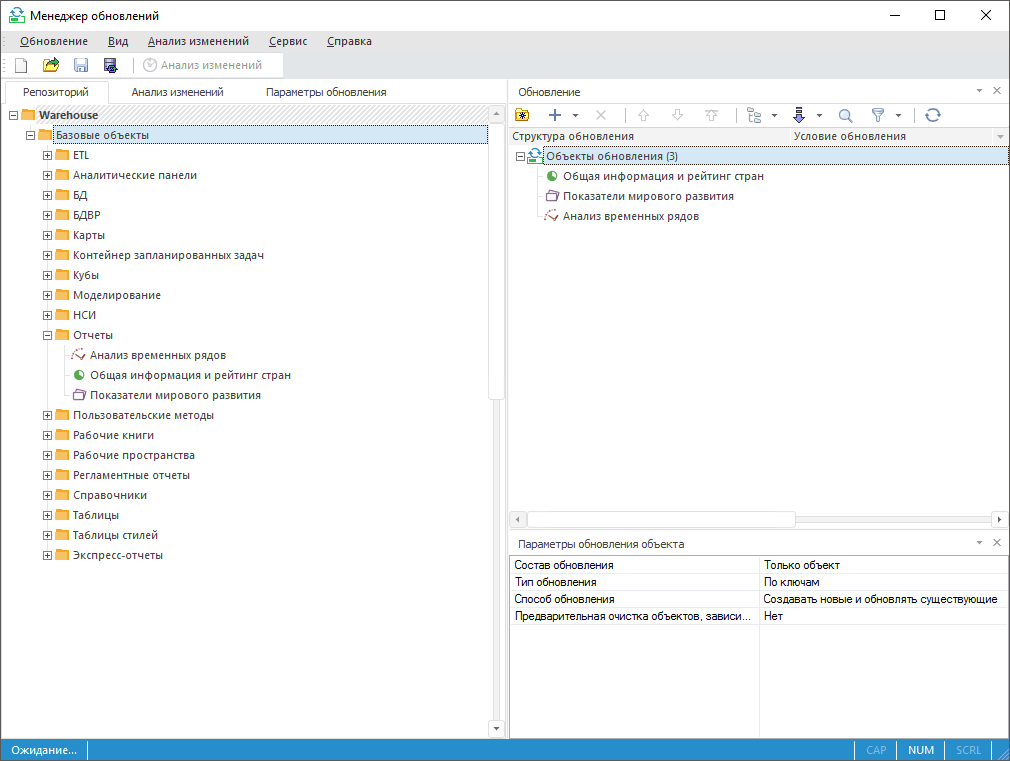Select Анализ временных рядов in repository tree
This screenshot has height=761, width=1010.
pos(158,355)
